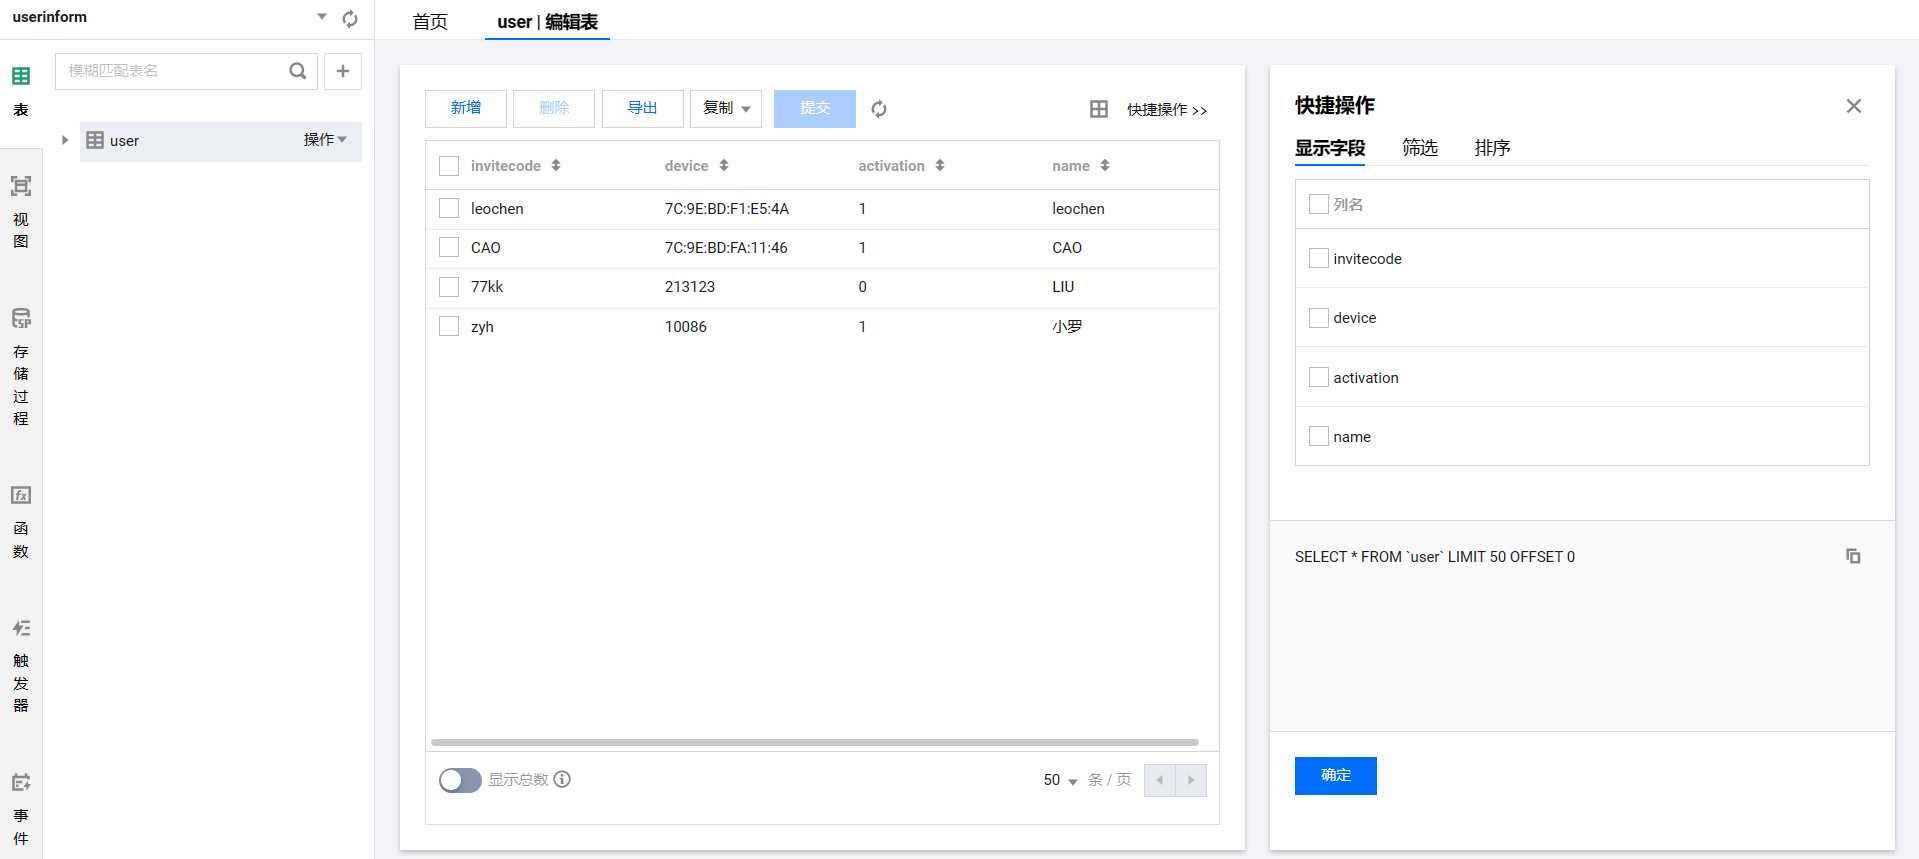Toggle the 显示总数 switch
The width and height of the screenshot is (1919, 859).
(460, 780)
